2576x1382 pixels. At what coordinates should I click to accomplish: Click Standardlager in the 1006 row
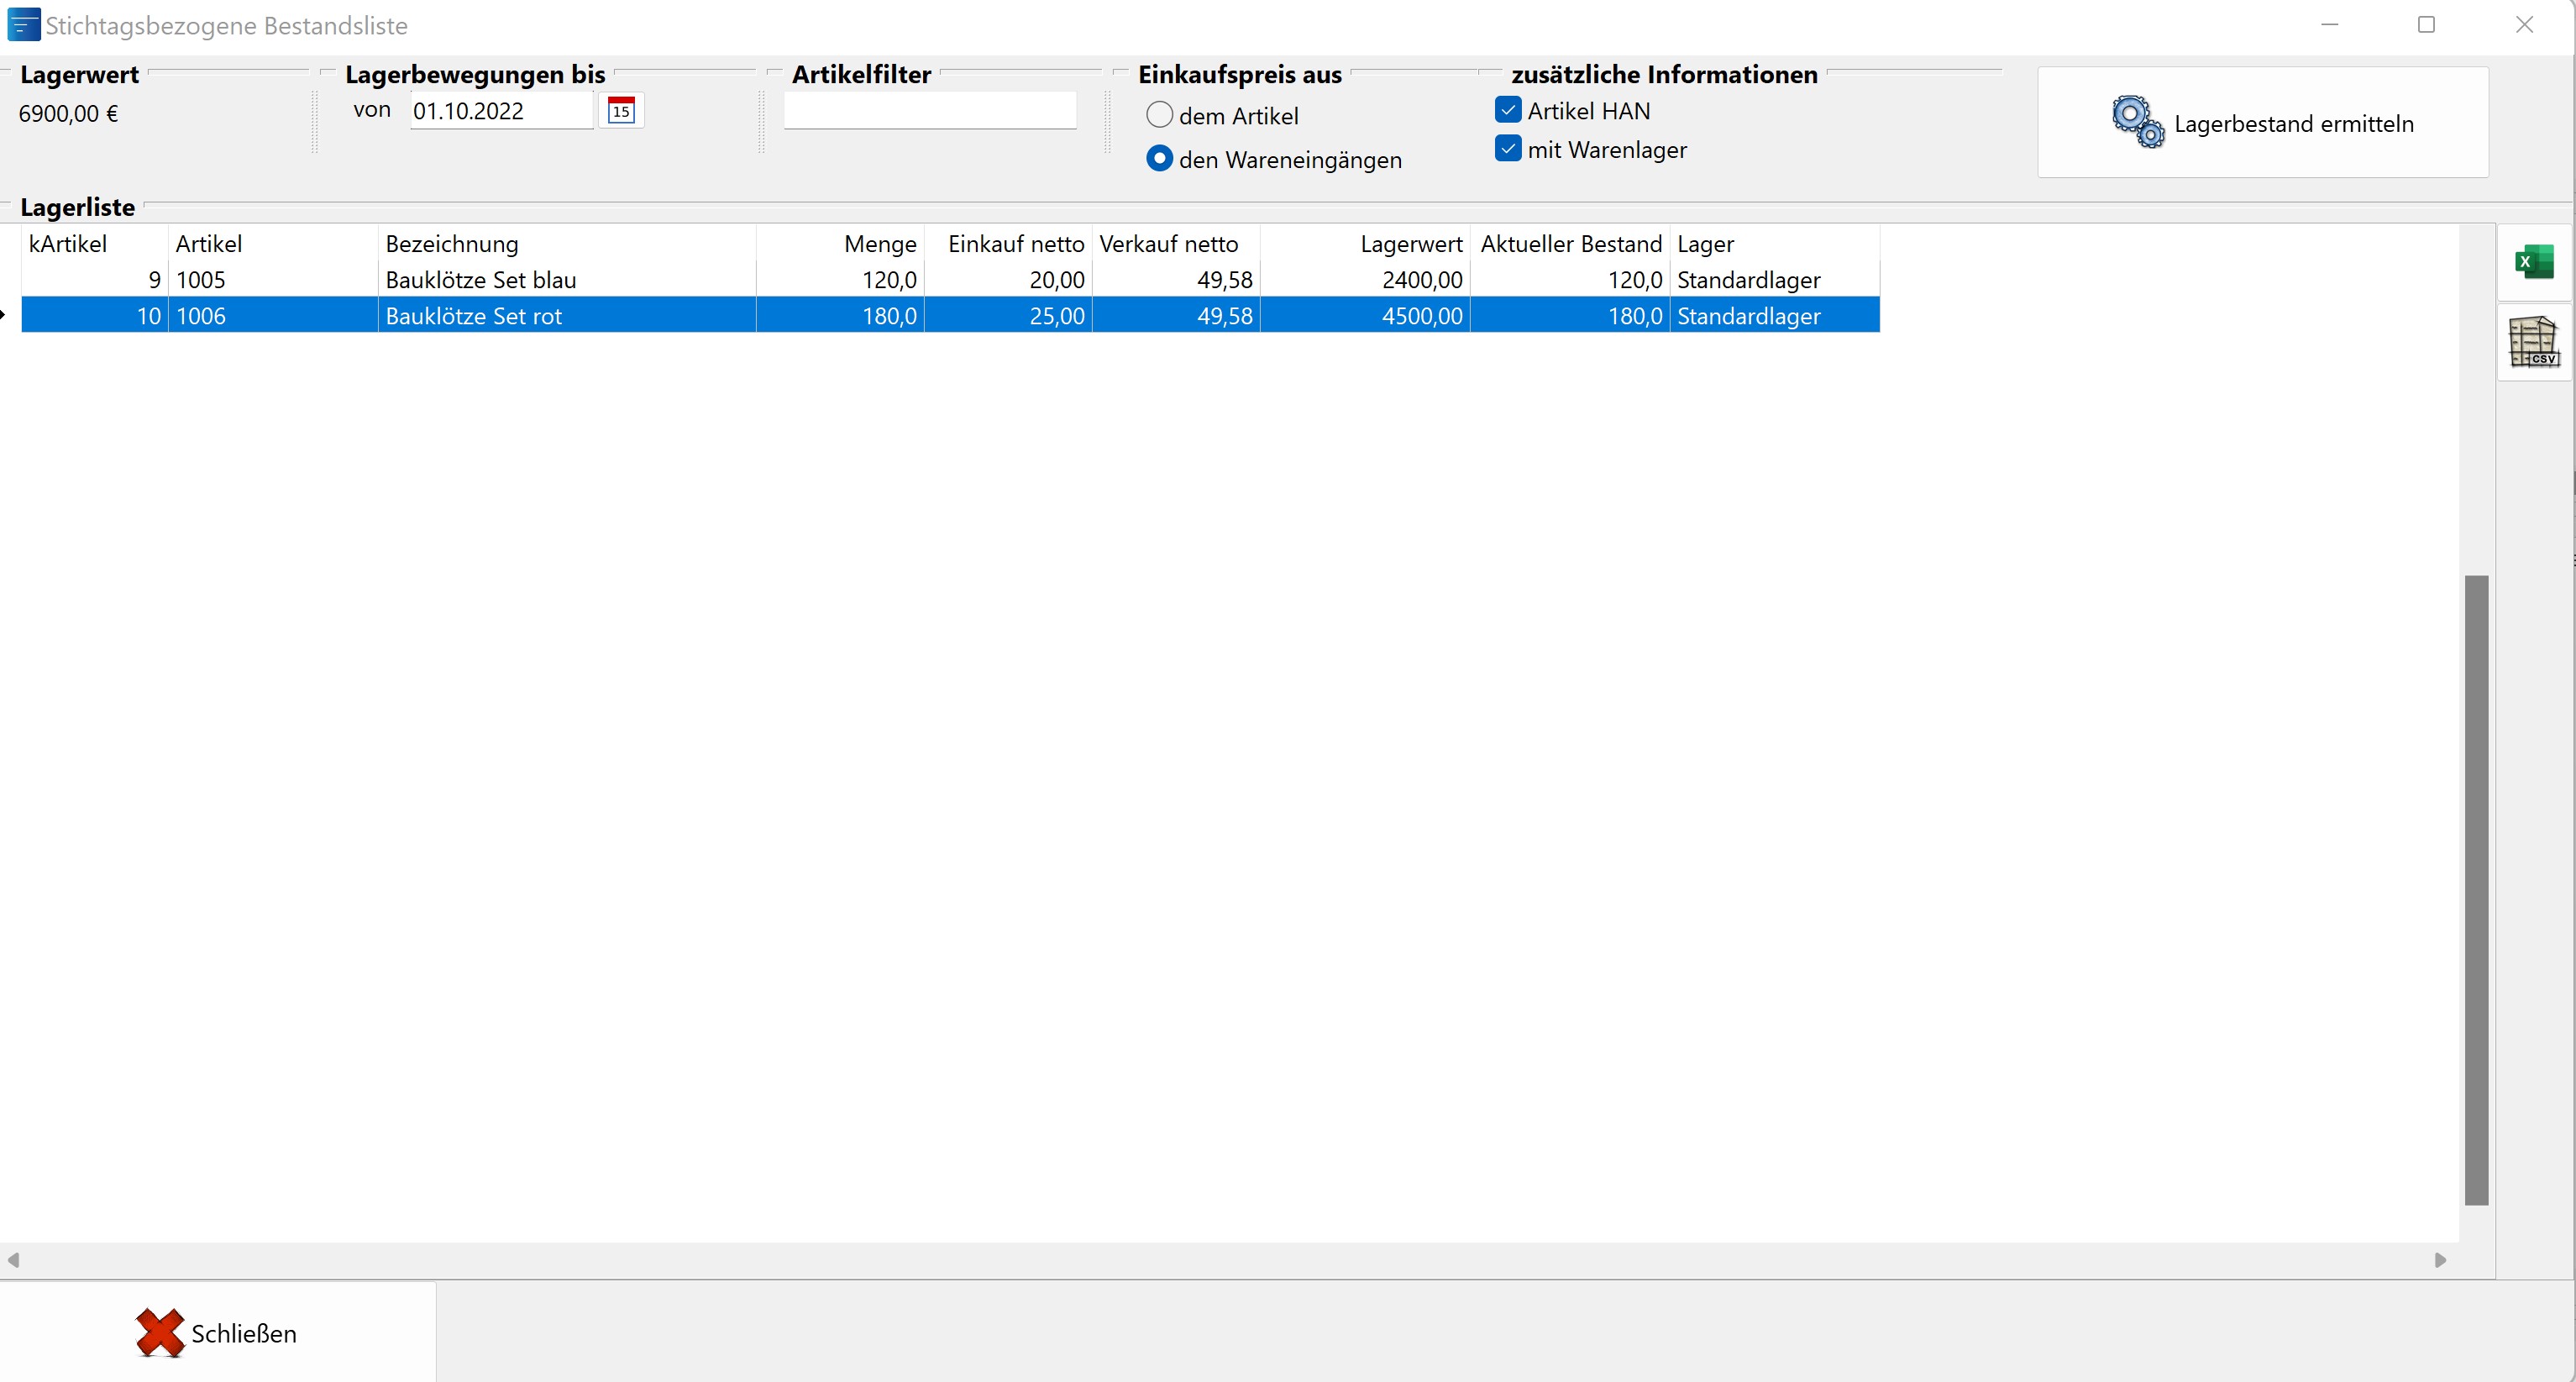click(x=1775, y=316)
